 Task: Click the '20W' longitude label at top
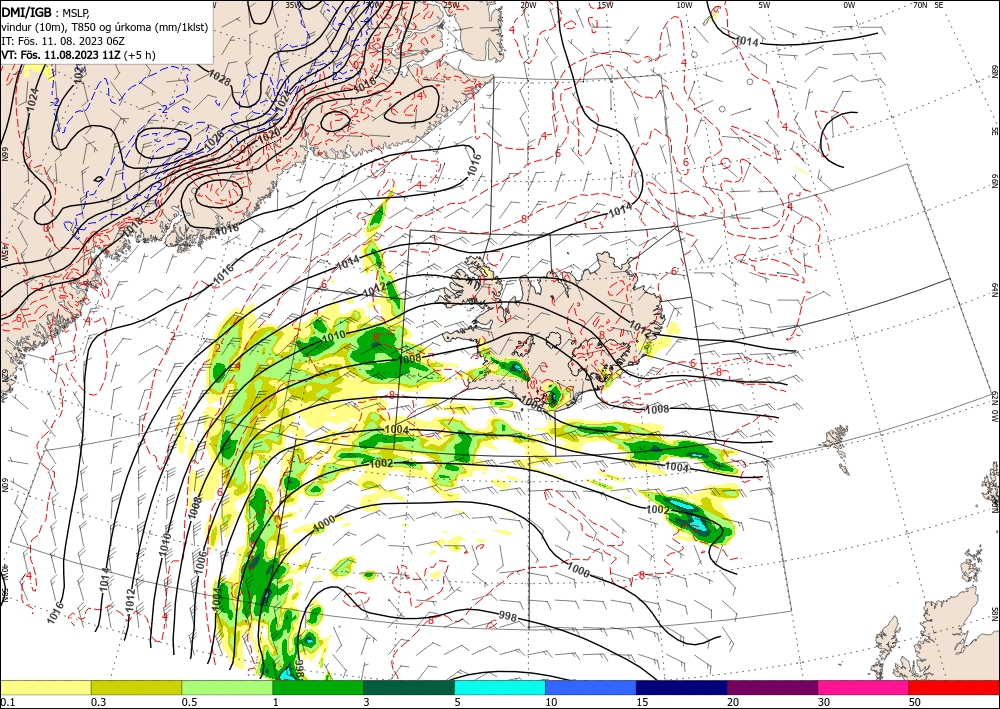click(528, 5)
